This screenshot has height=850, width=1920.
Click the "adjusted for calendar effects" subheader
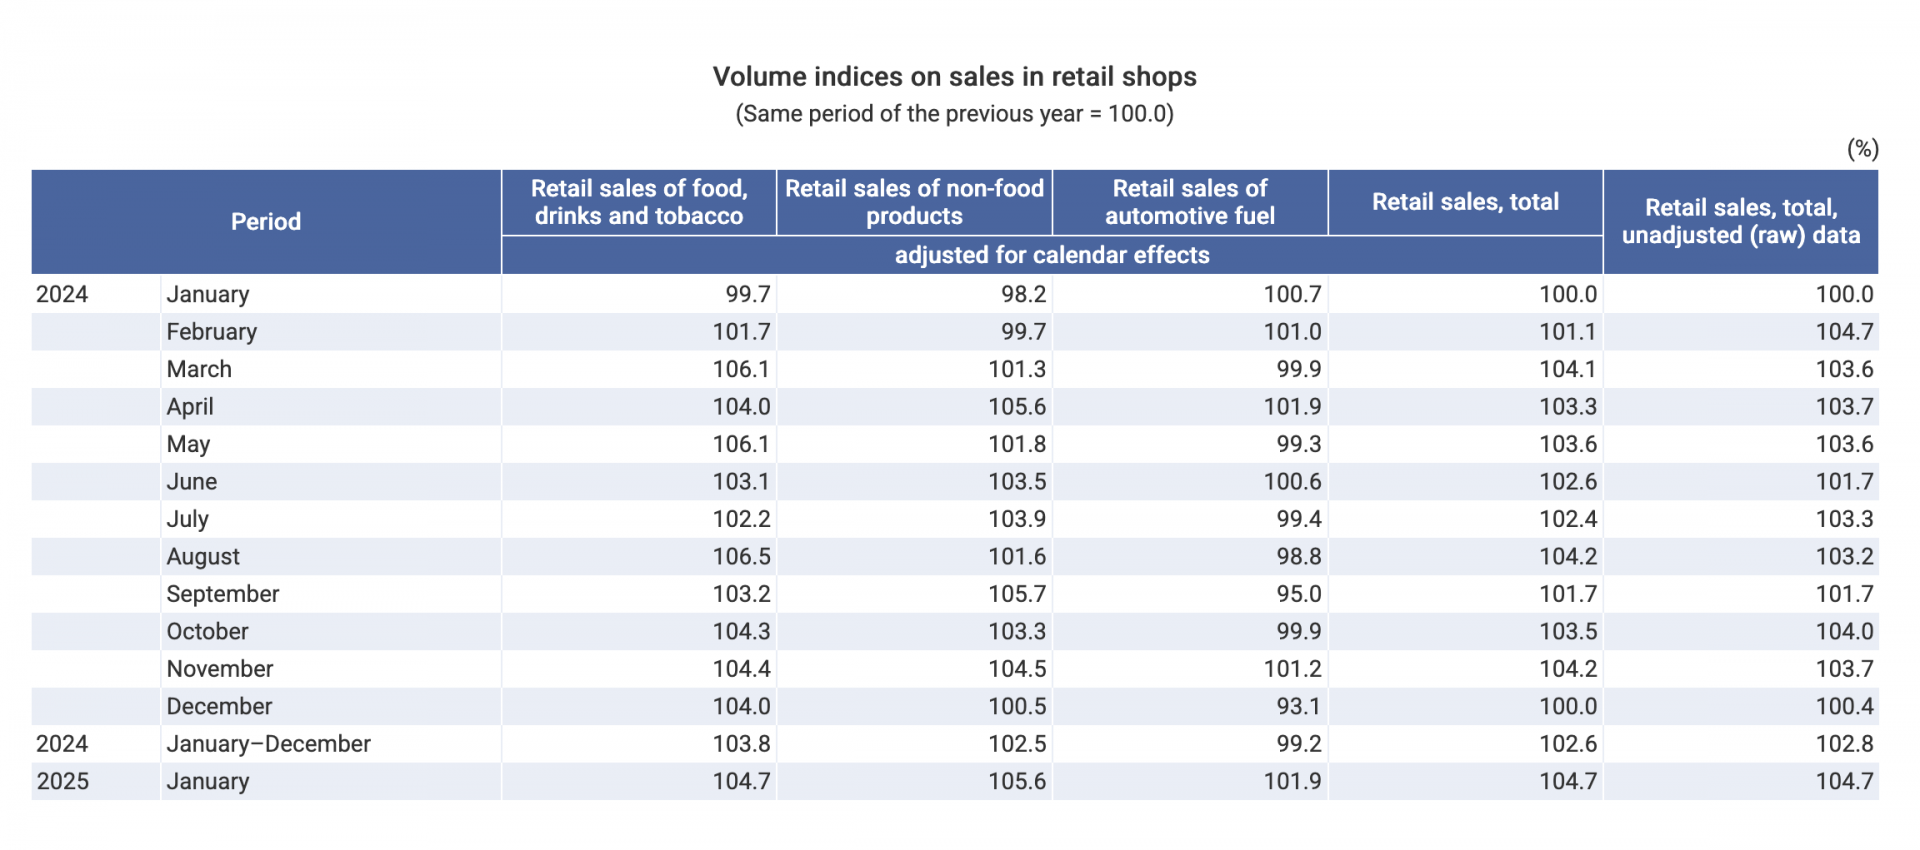[x=1052, y=255]
